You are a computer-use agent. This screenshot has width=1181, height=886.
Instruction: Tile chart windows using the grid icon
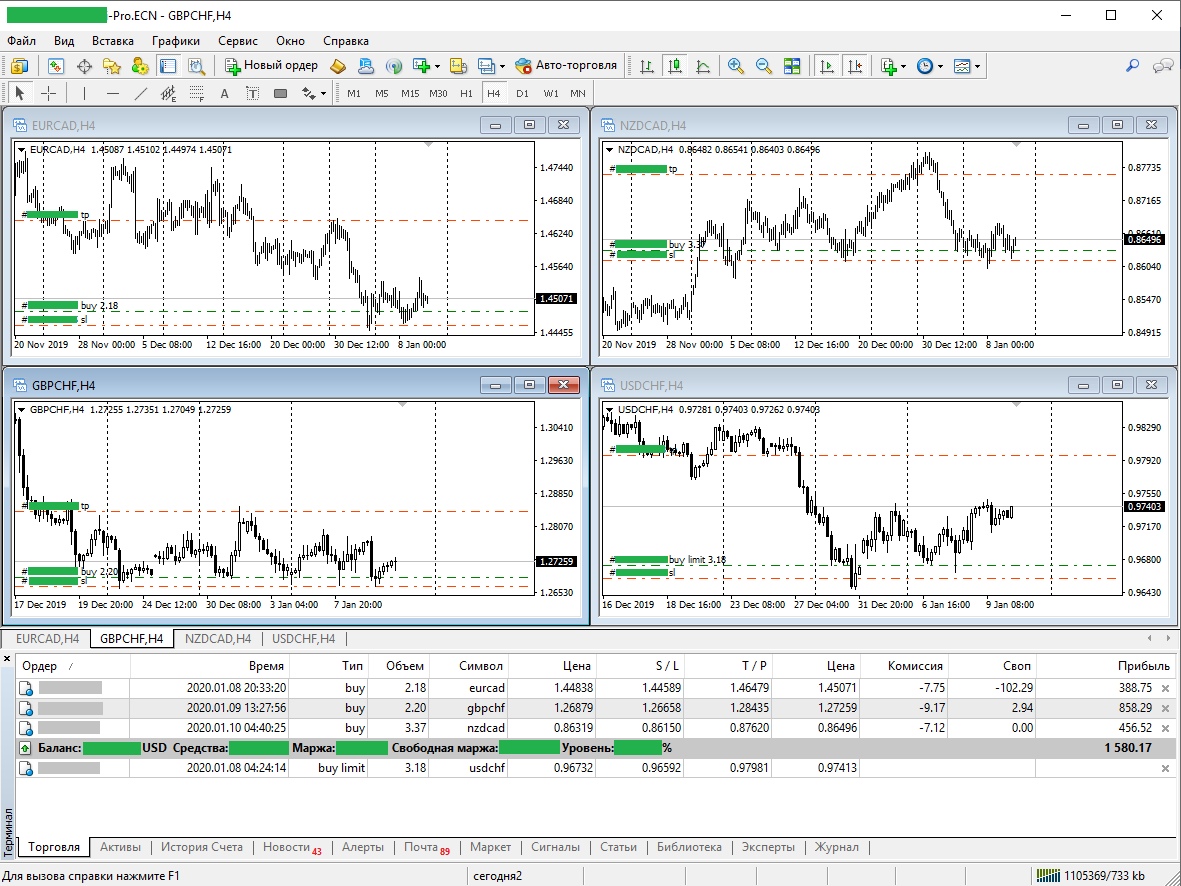(x=792, y=66)
